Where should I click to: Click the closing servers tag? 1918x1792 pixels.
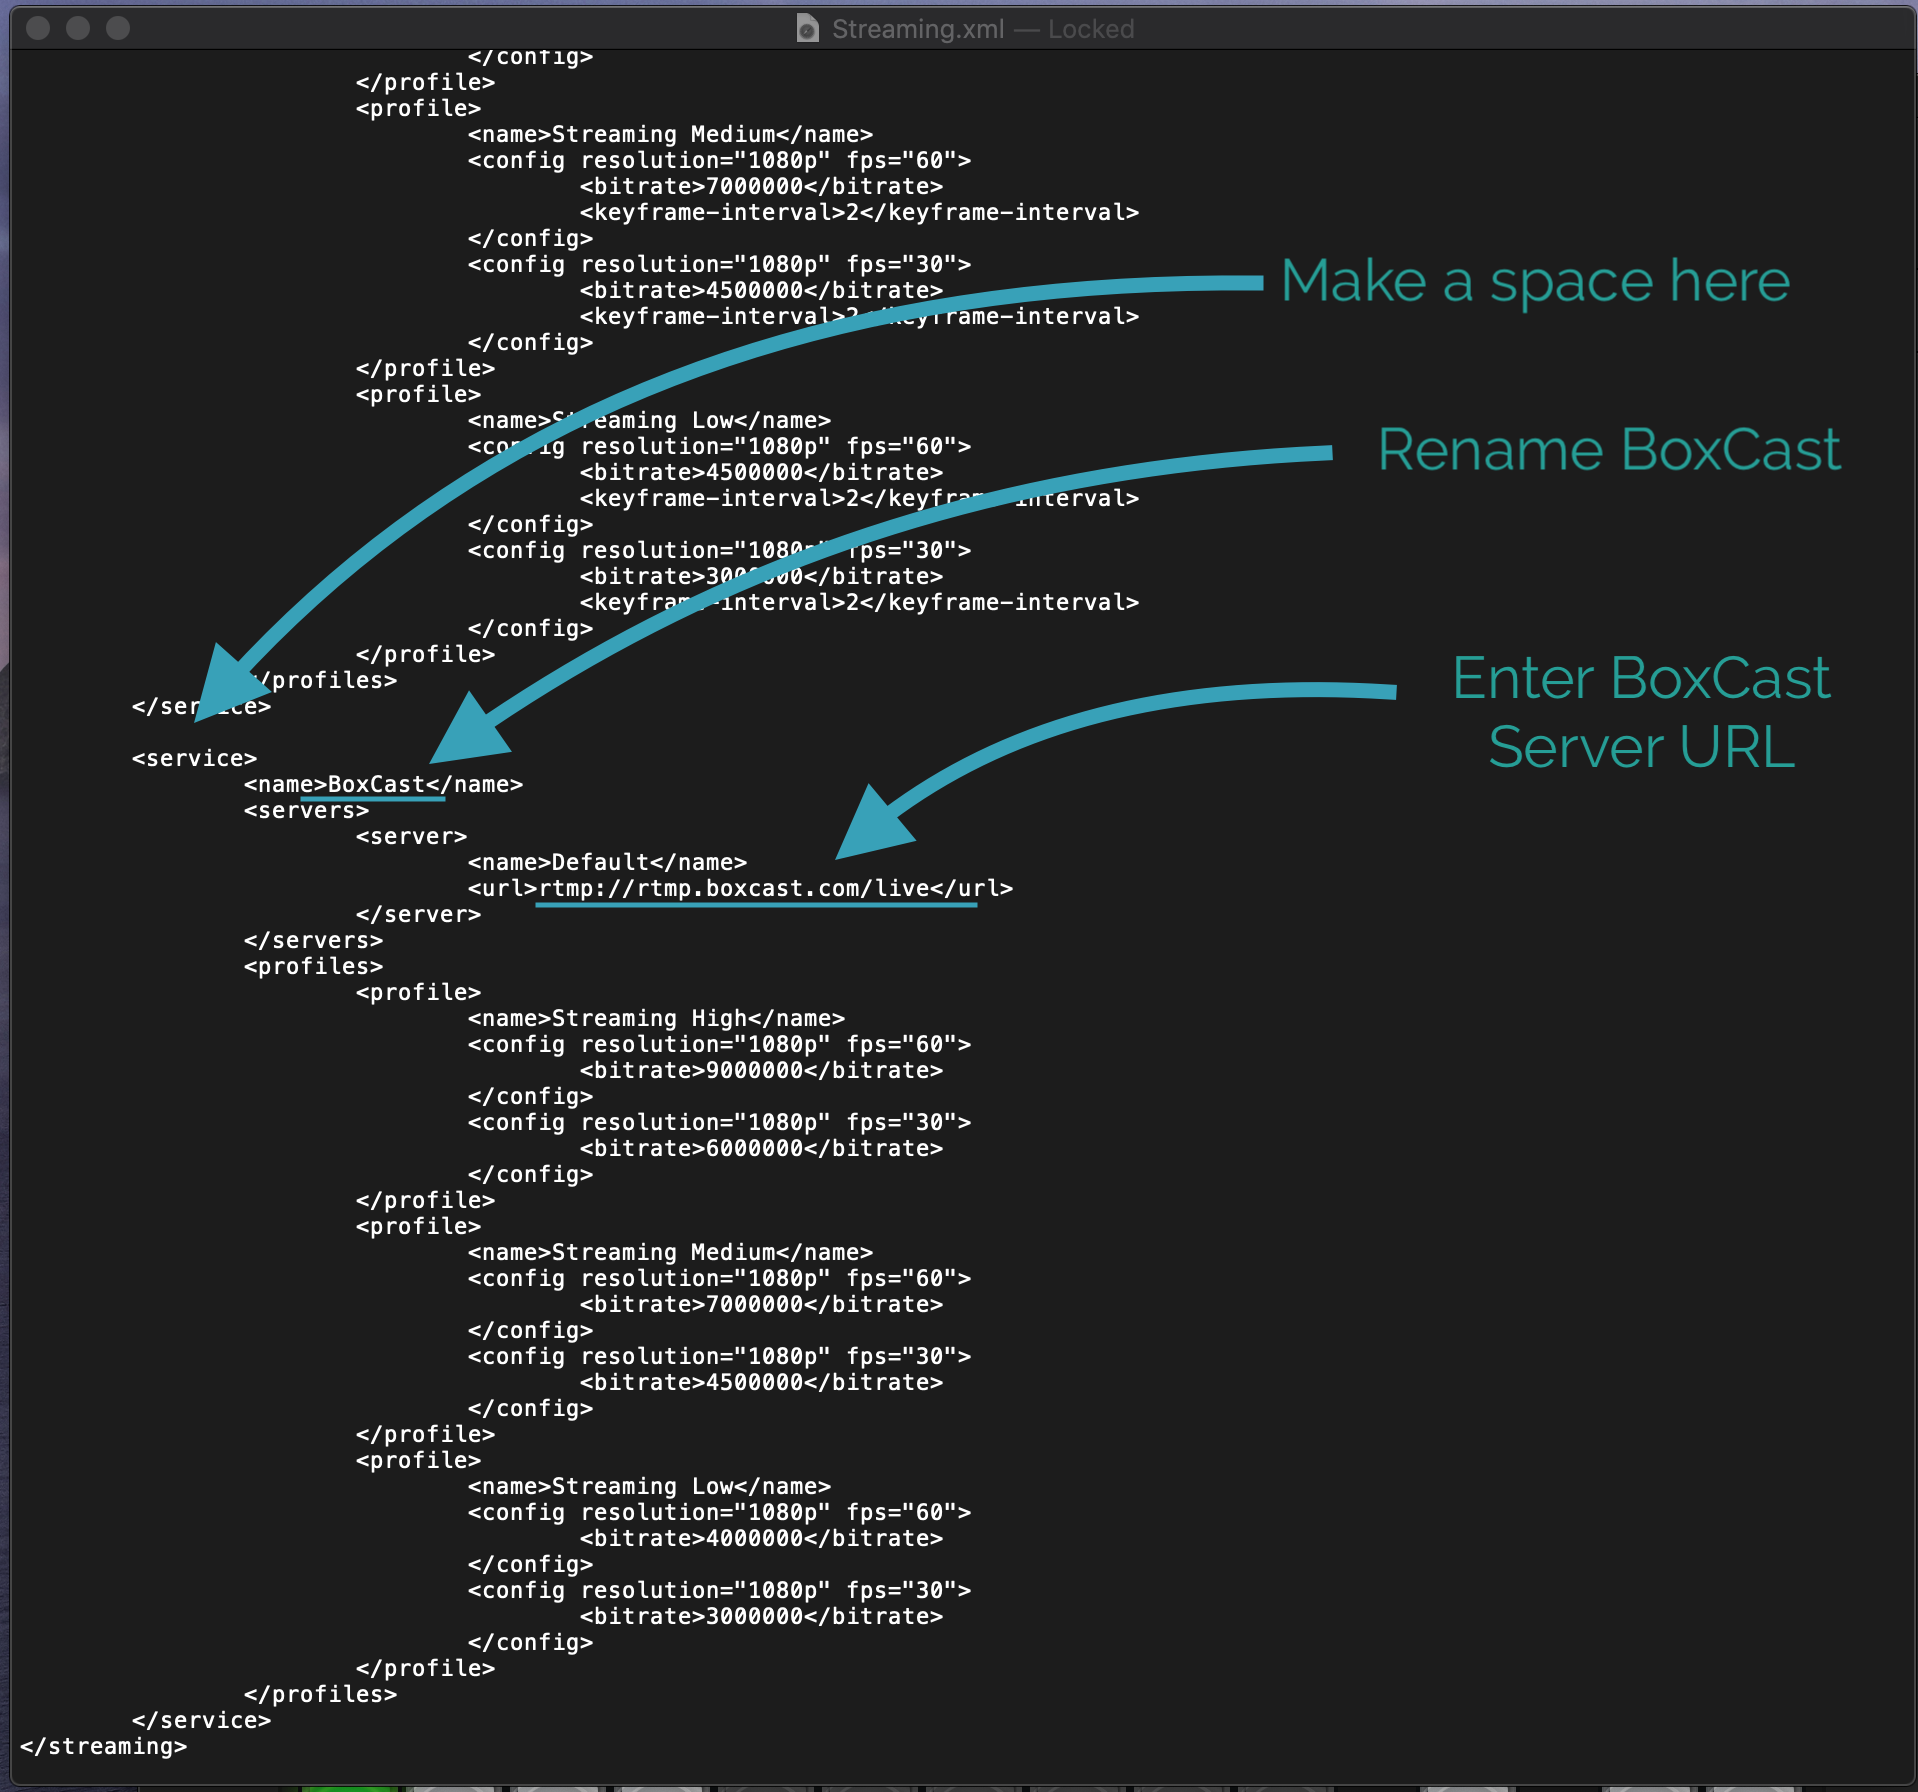313,941
